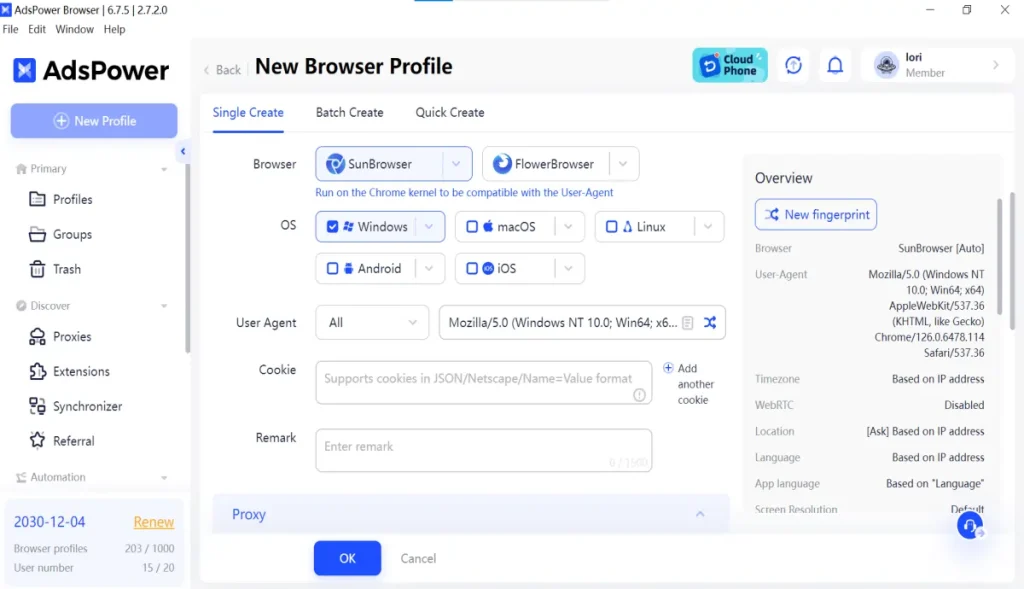Click the Overview panel scrollbar
Viewport: 1024px width, 589px height.
click(999, 257)
